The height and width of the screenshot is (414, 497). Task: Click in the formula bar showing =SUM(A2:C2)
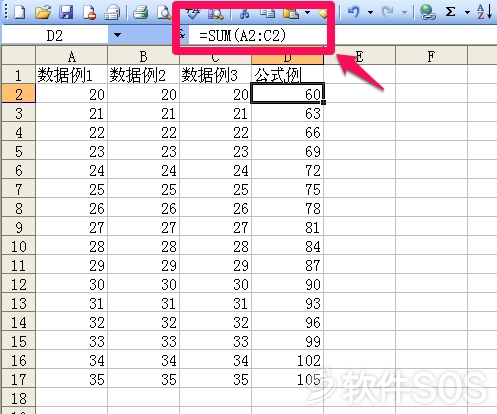(x=257, y=35)
